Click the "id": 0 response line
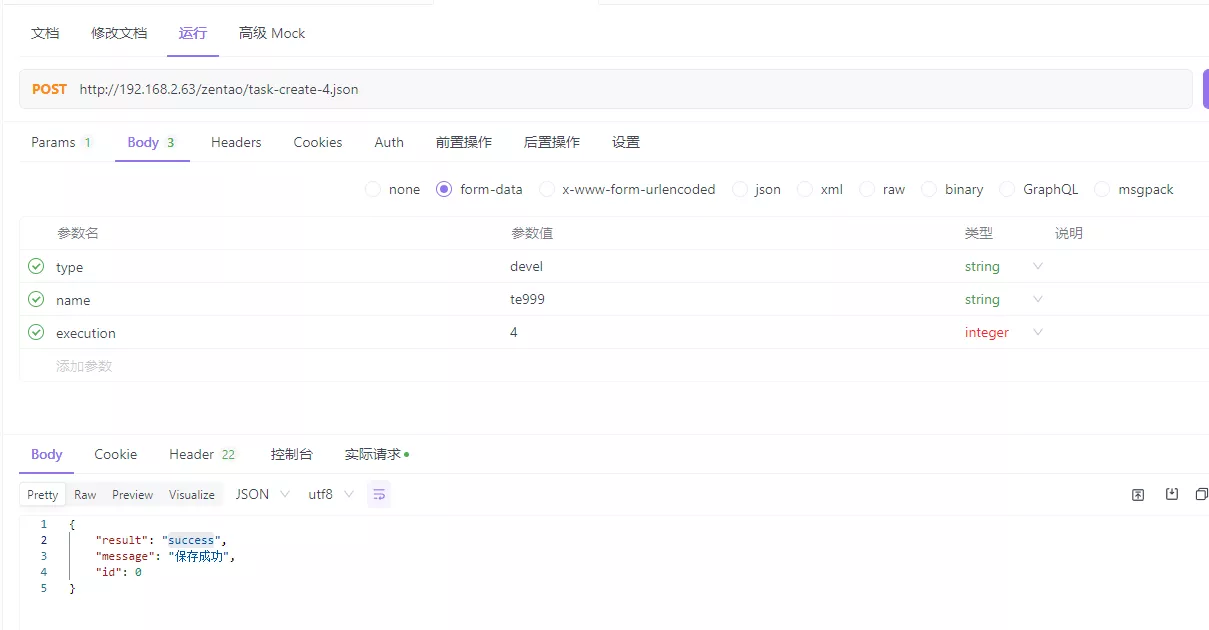The height and width of the screenshot is (630, 1209). 119,572
